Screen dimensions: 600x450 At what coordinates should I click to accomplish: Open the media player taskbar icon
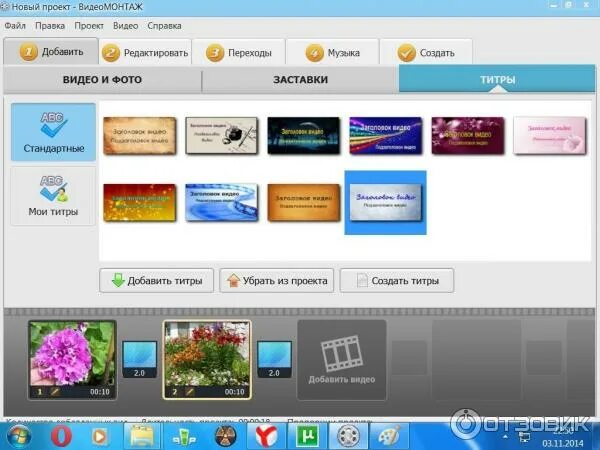point(99,436)
